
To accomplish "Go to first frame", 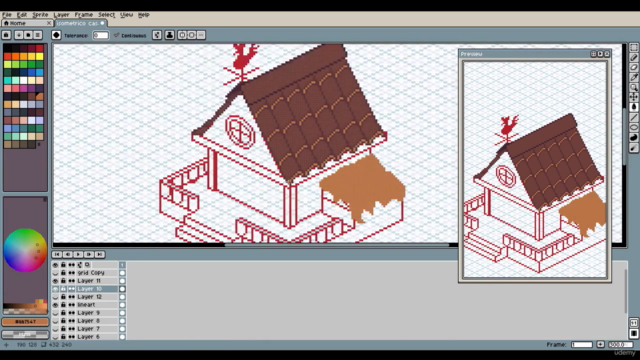I will 57,254.
